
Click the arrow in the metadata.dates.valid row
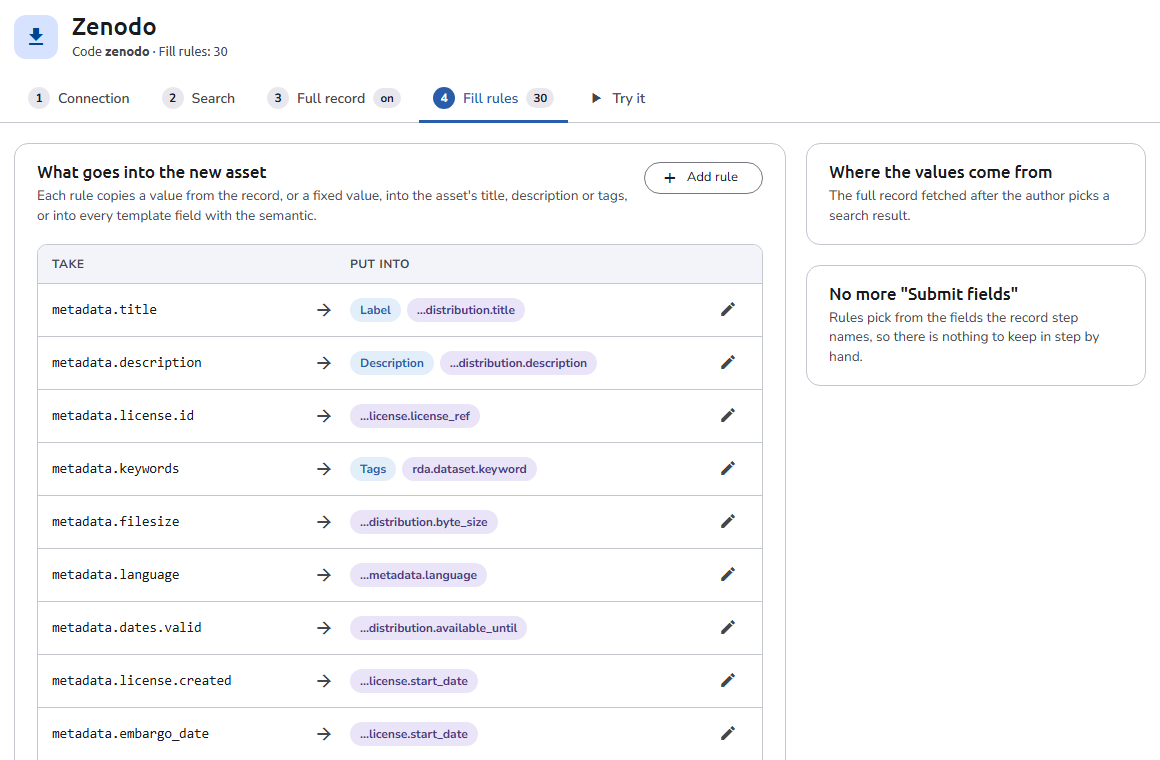tap(324, 628)
